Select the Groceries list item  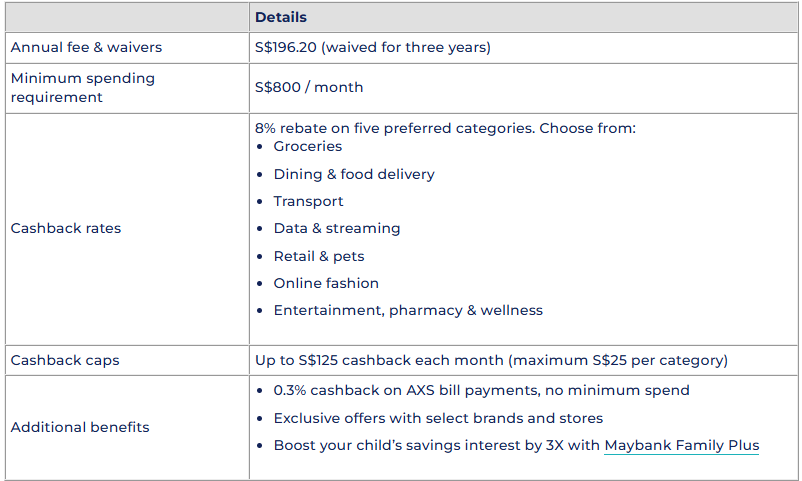click(x=308, y=146)
